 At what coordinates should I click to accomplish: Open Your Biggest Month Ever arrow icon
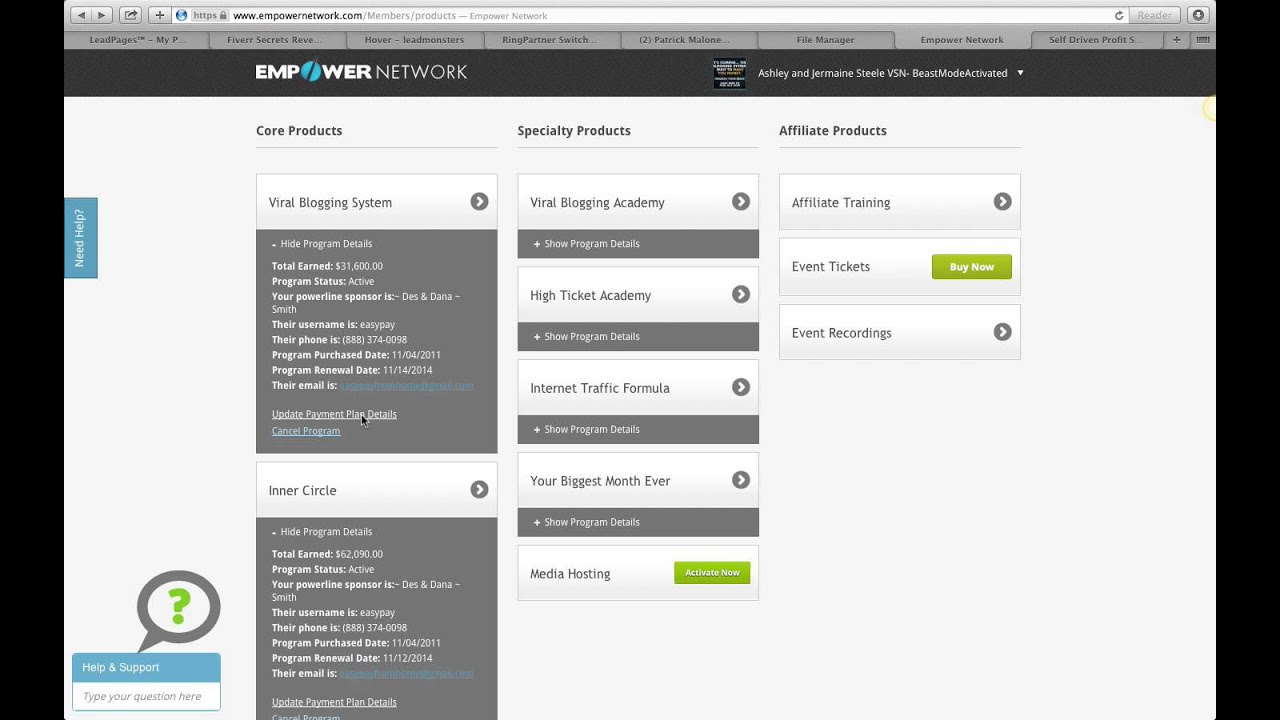click(x=741, y=480)
